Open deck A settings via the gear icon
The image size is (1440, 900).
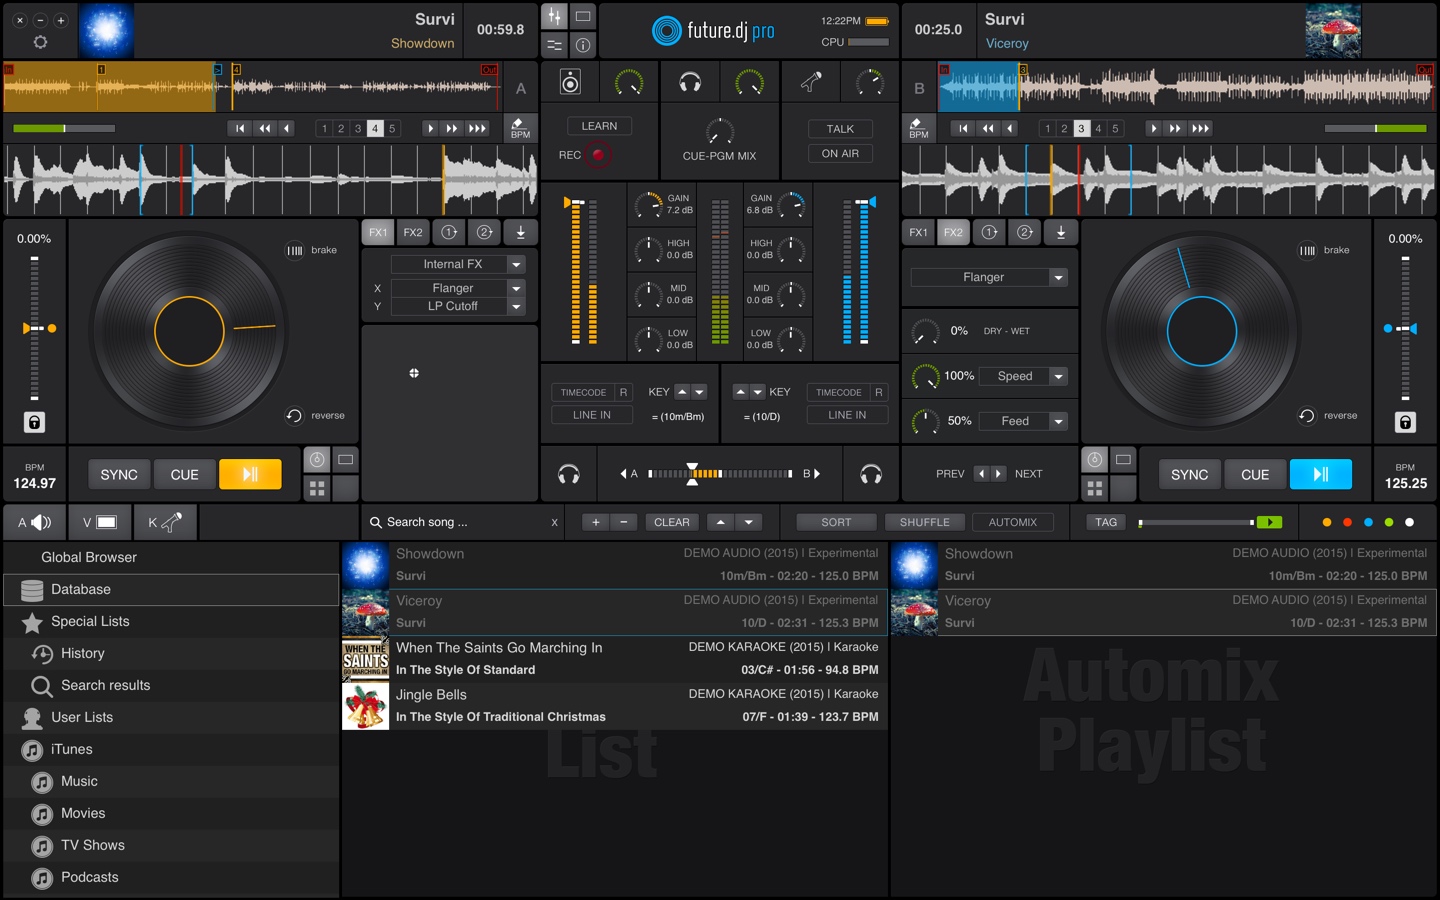(40, 41)
